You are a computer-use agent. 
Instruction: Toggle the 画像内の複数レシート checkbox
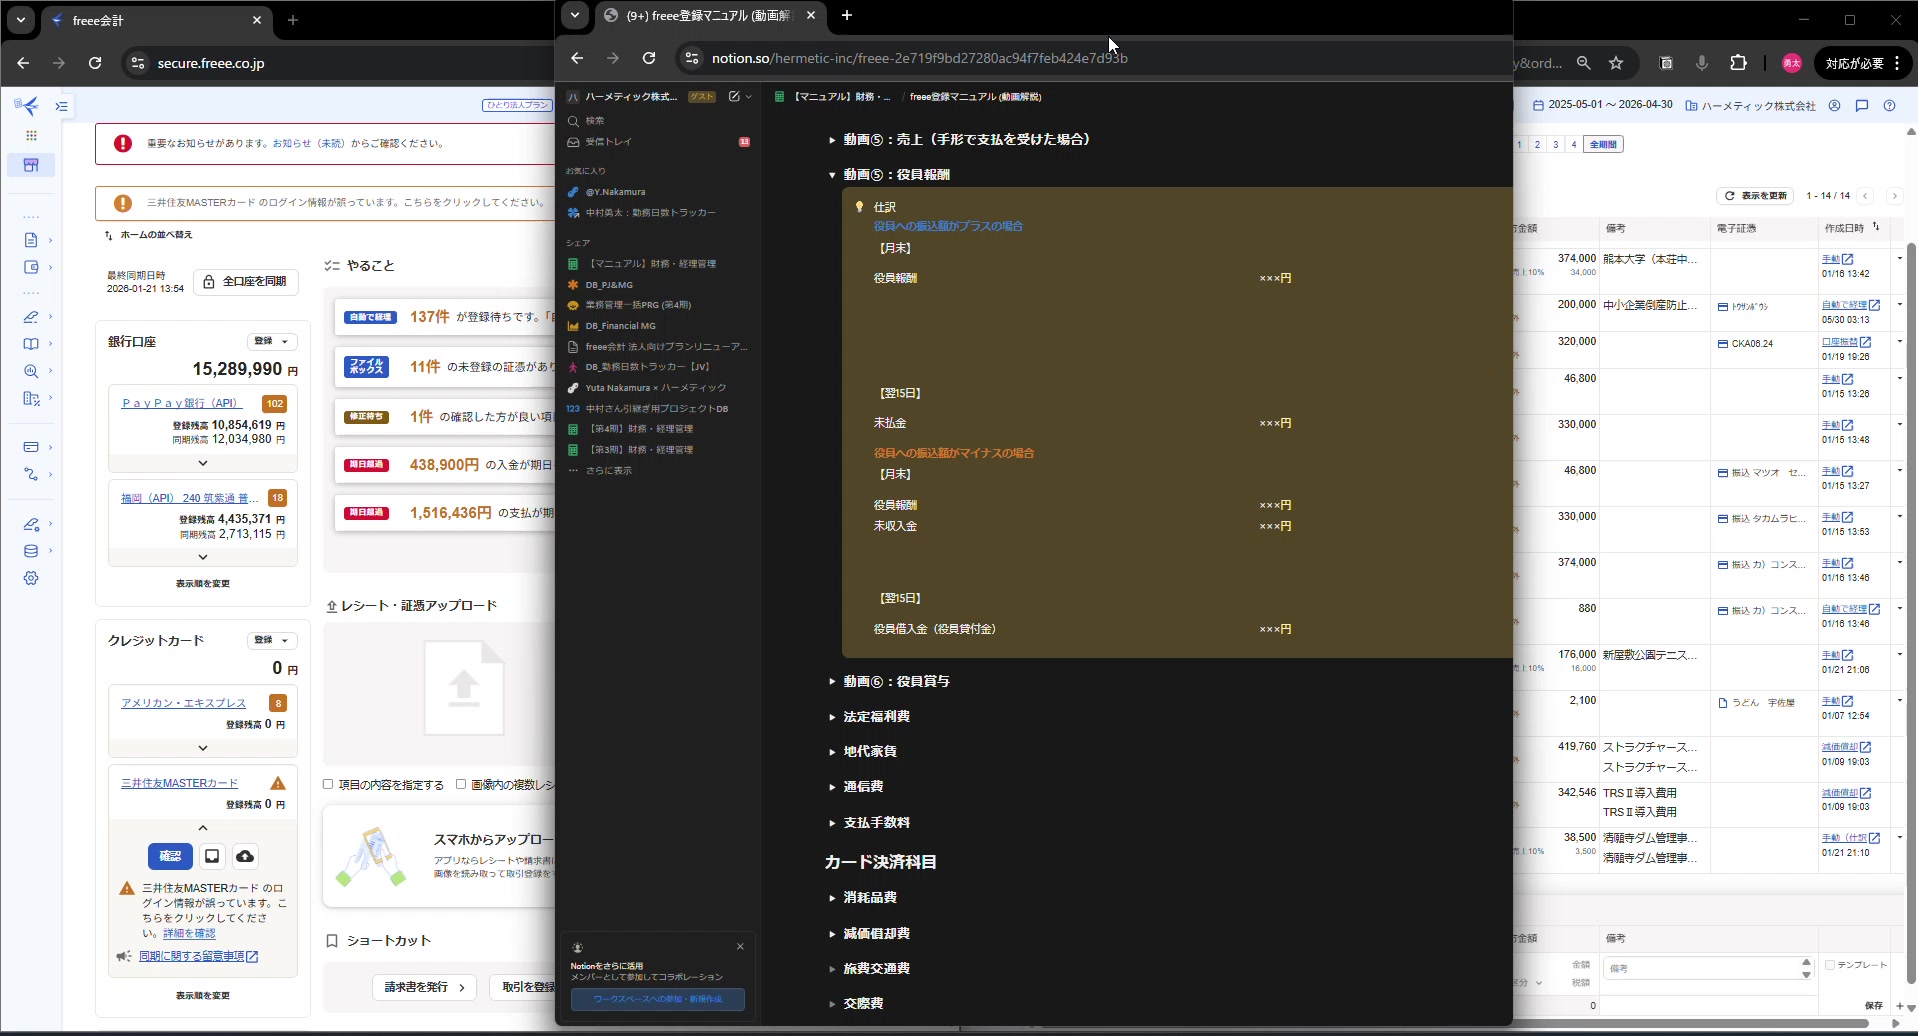(x=461, y=785)
